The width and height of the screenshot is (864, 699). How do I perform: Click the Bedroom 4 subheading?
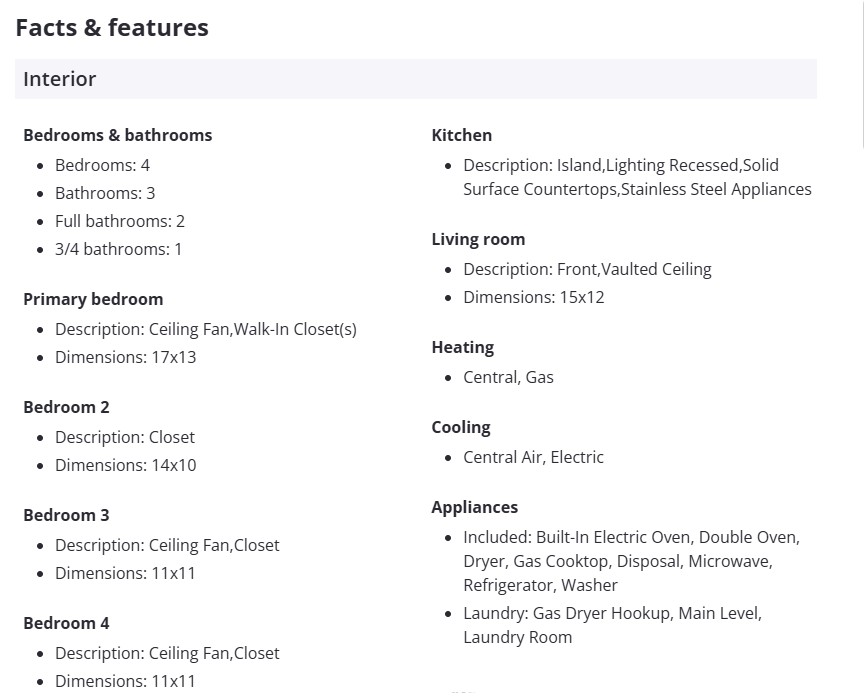[66, 623]
